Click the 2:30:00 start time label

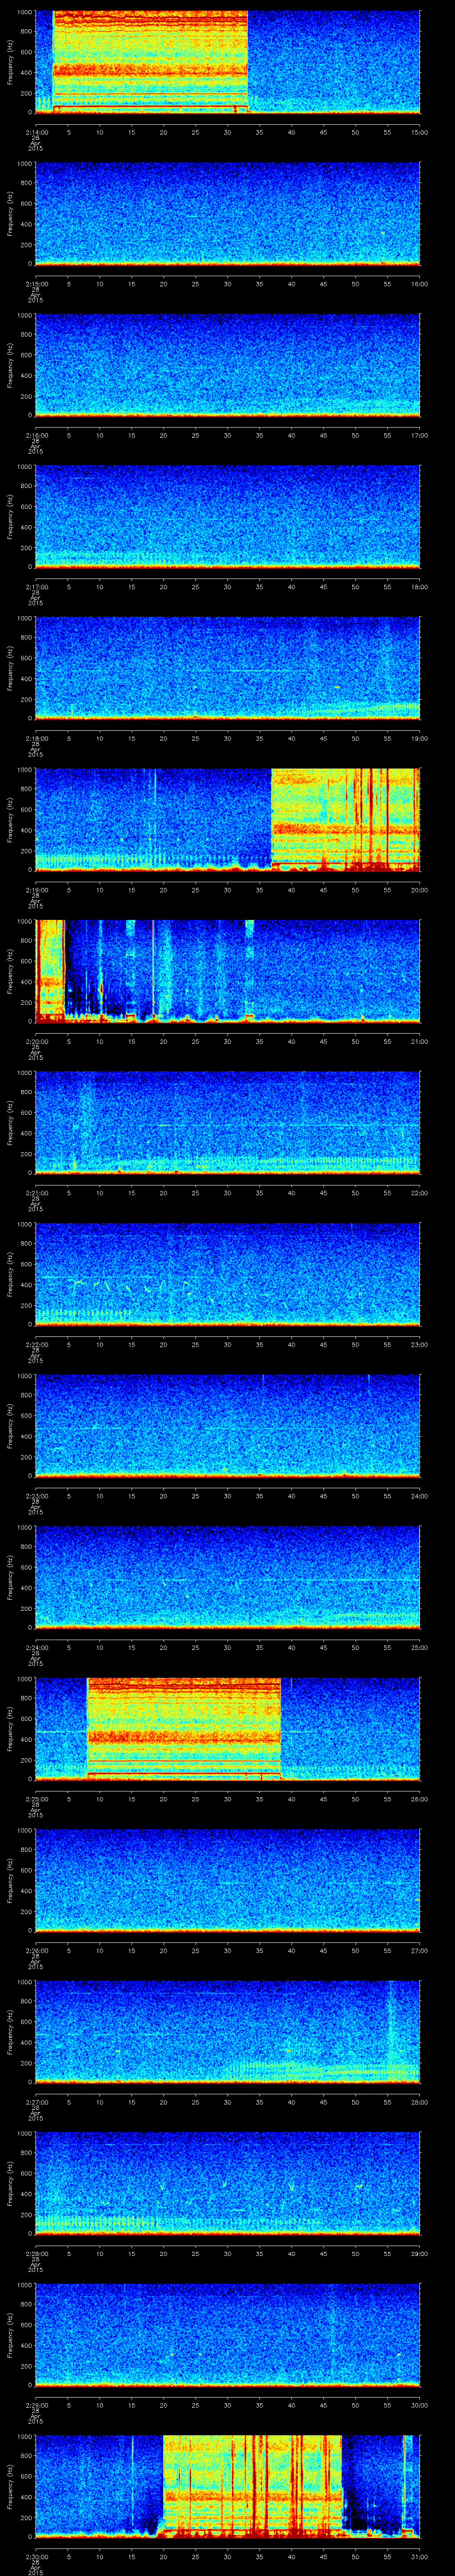36,2556
